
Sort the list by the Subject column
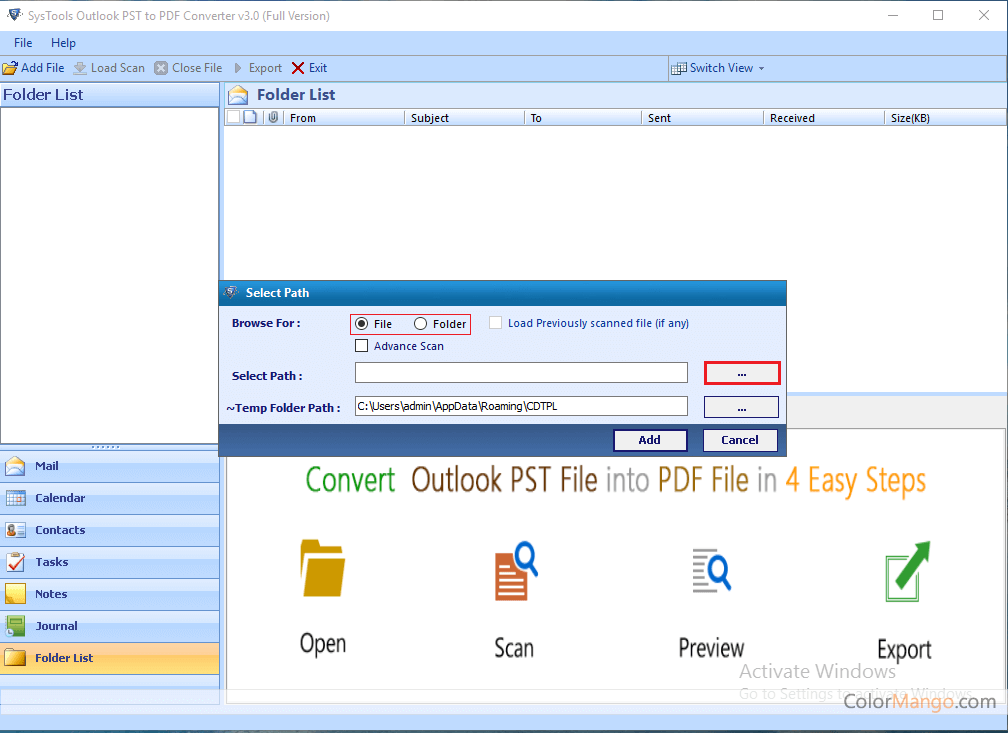(465, 118)
